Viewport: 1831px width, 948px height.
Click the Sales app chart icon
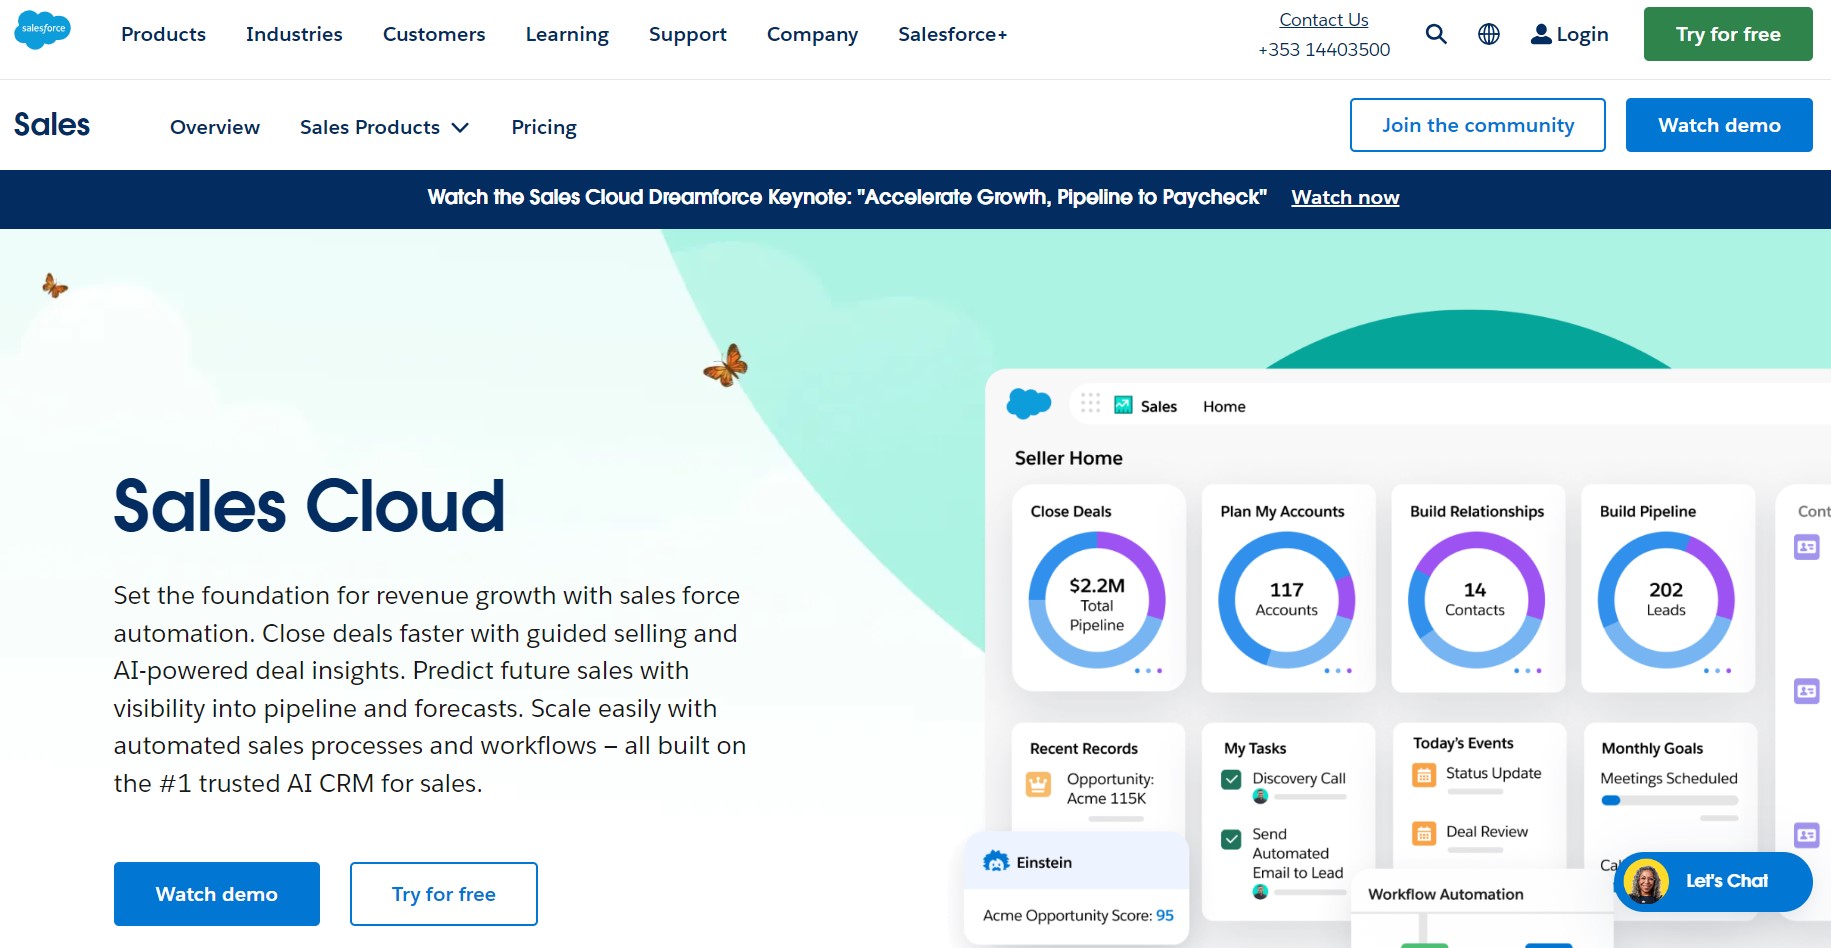pyautogui.click(x=1123, y=405)
